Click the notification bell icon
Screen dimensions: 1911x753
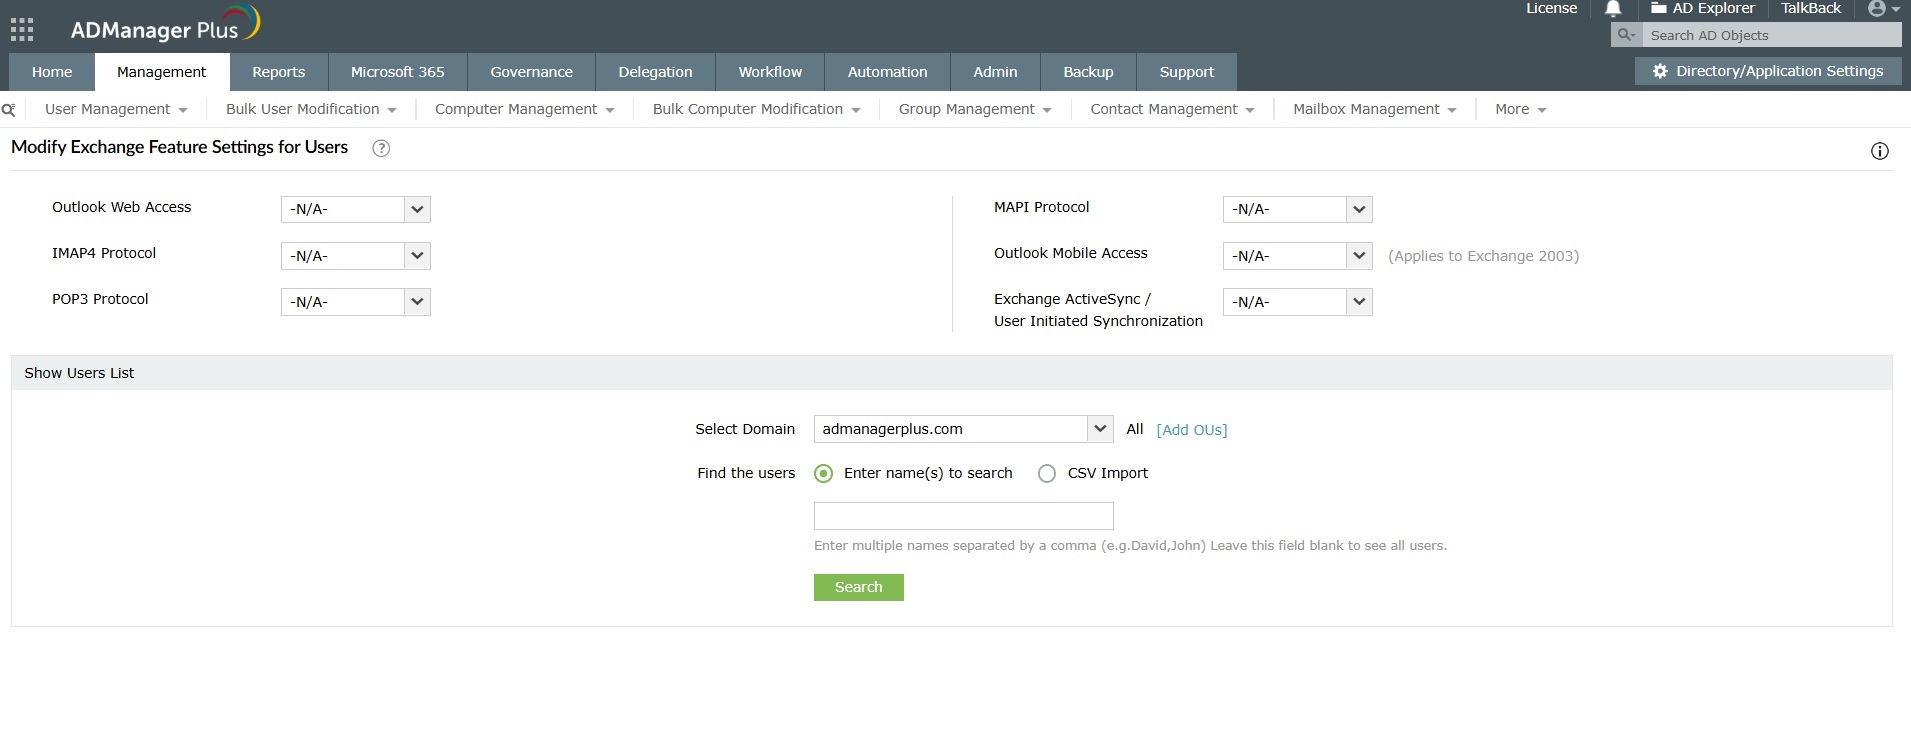click(x=1613, y=9)
